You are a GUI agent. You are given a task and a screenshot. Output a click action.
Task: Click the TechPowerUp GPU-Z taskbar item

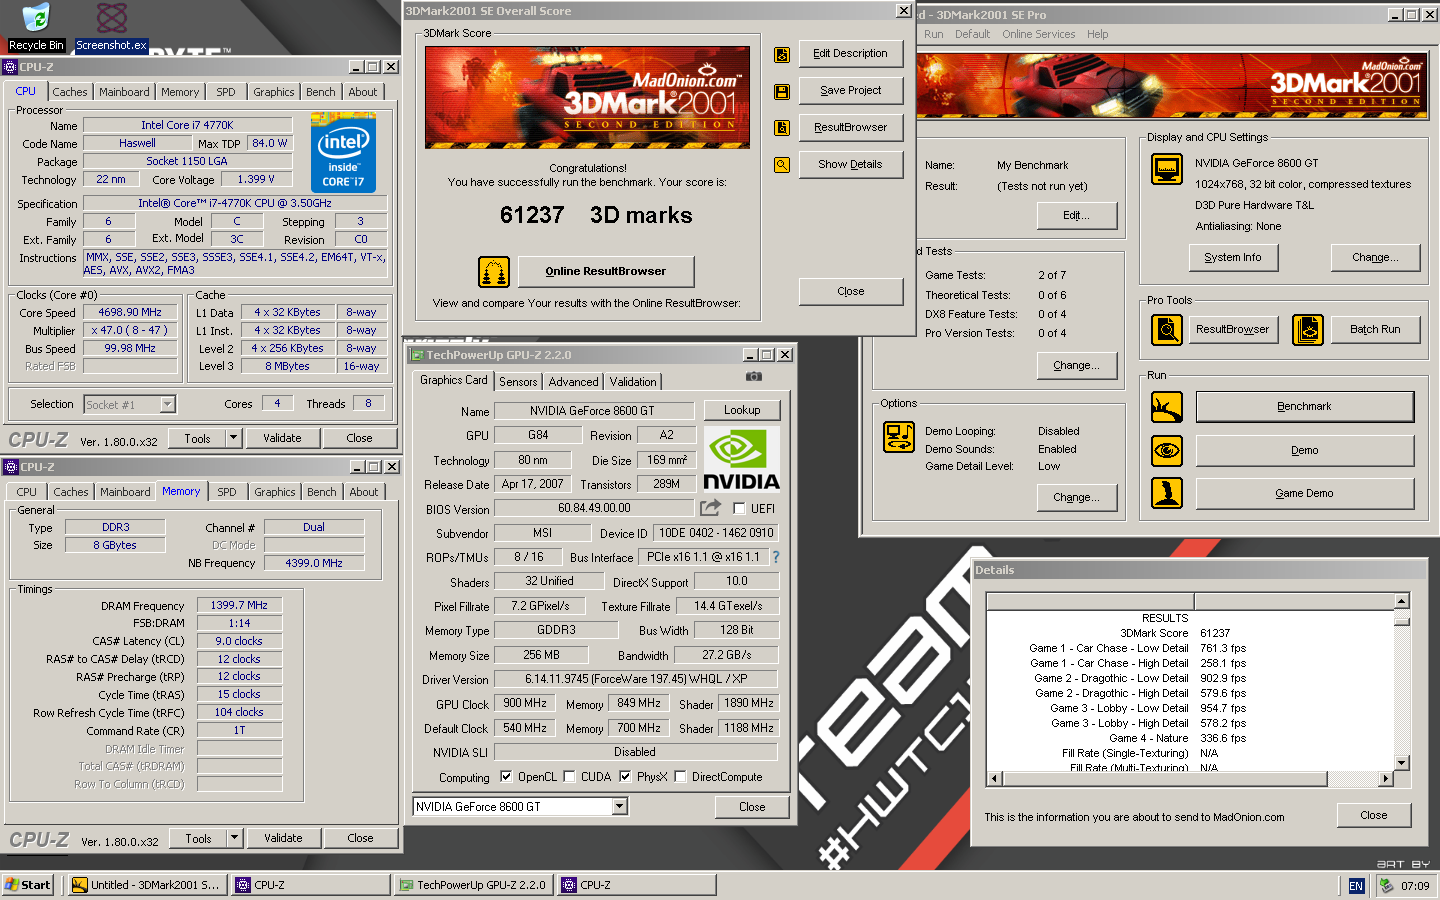click(473, 885)
